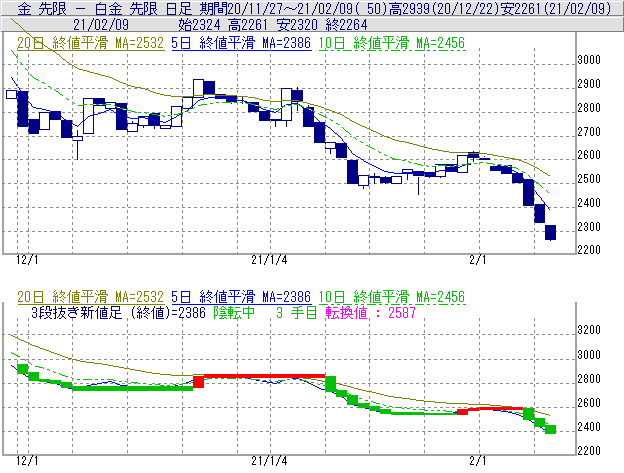
Task: Click the period low 安2261(21/02/09)
Action: point(556,8)
